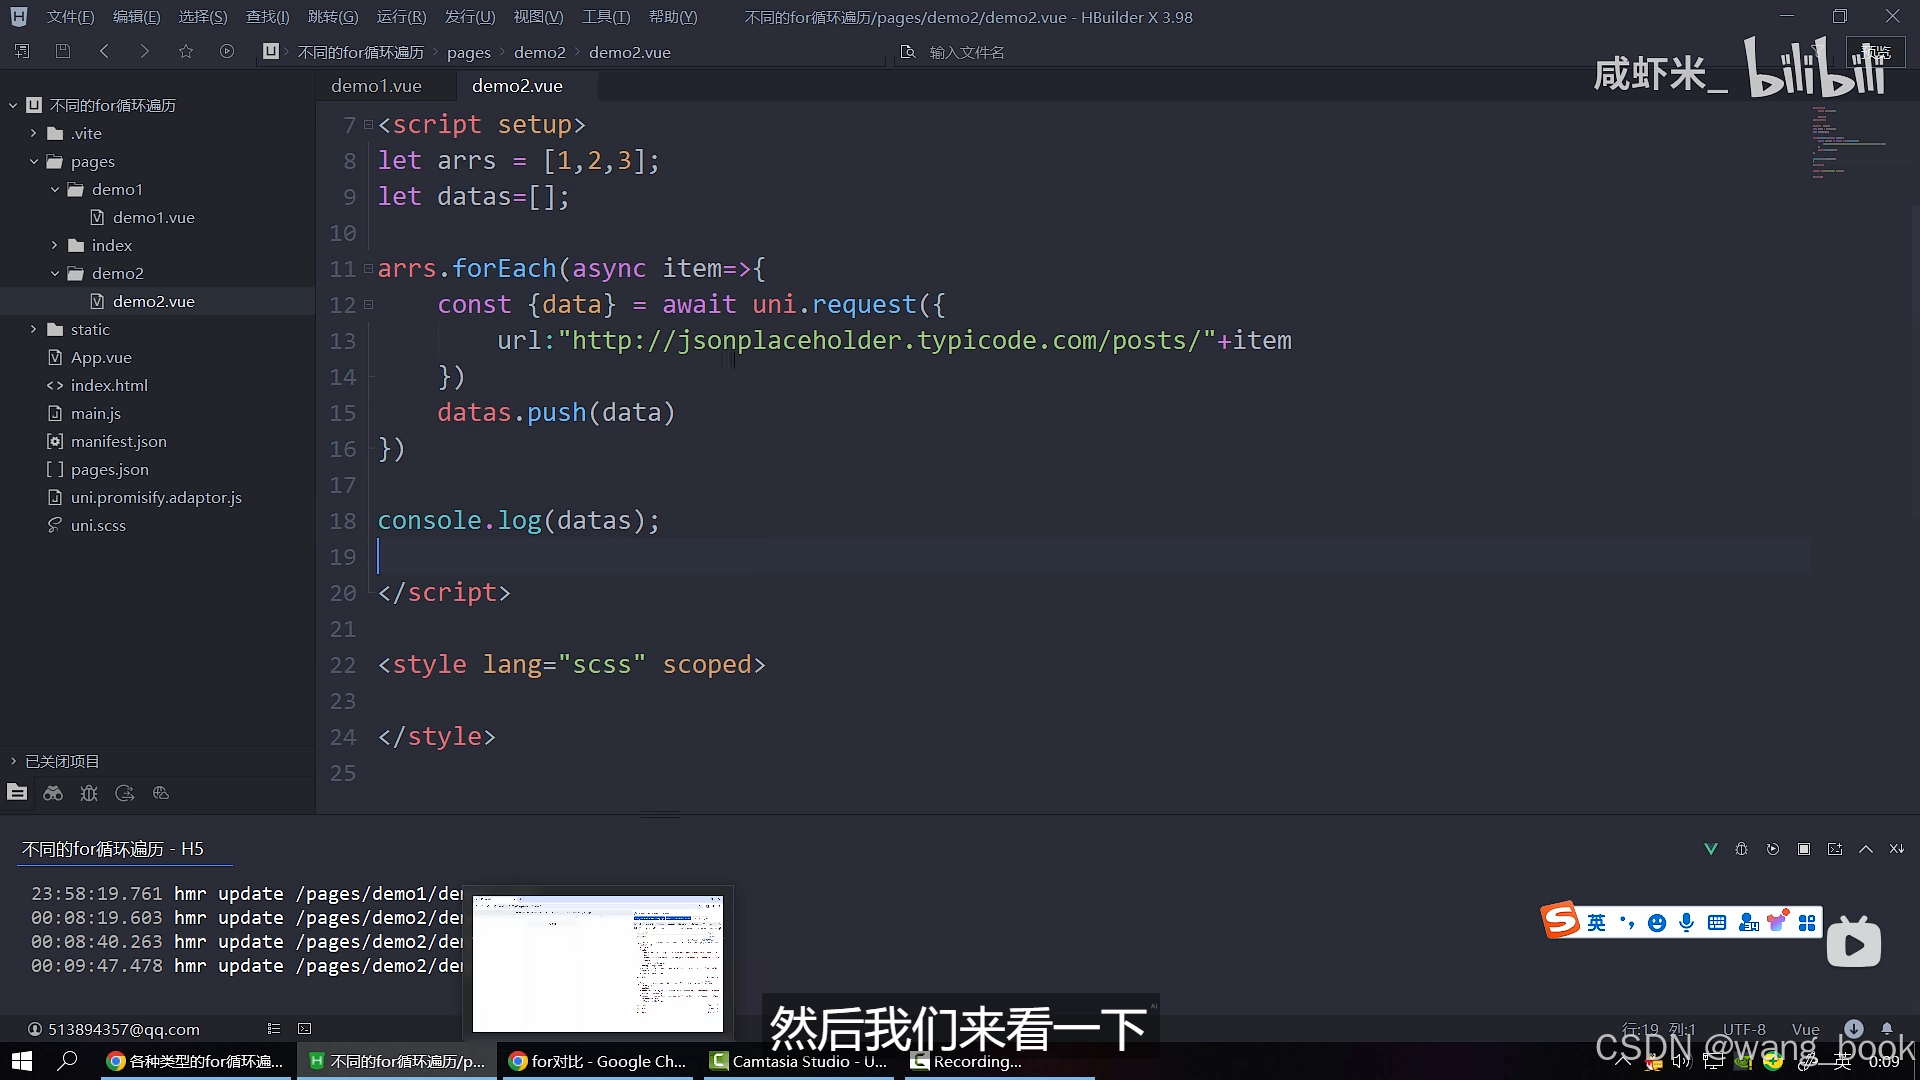Clear the console output

1897,849
